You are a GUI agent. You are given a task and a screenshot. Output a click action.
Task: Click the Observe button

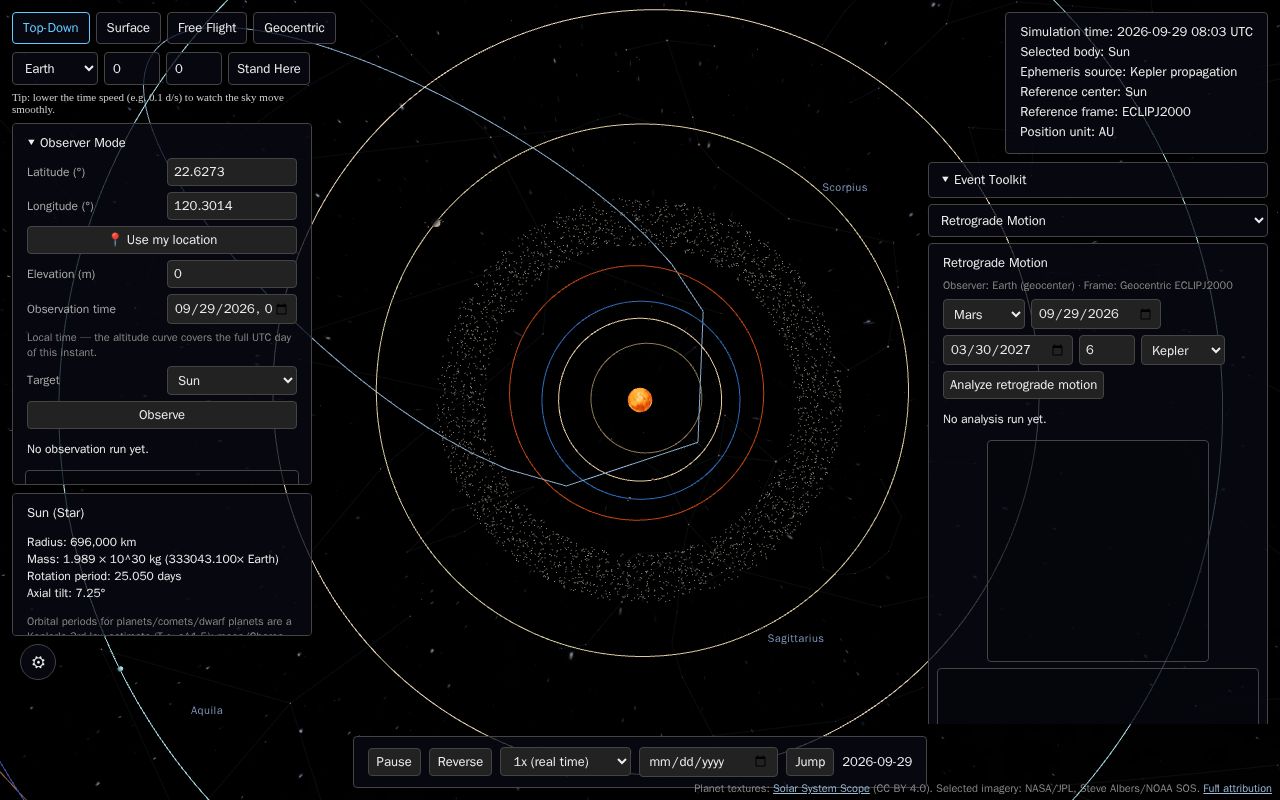pos(162,415)
